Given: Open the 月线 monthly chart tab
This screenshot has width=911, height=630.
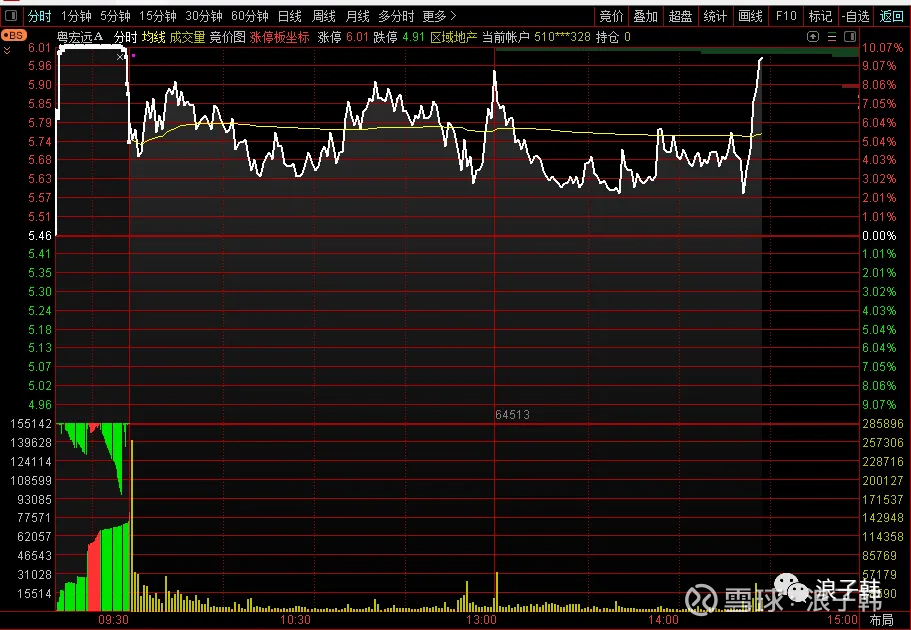Looking at the screenshot, I should point(357,16).
